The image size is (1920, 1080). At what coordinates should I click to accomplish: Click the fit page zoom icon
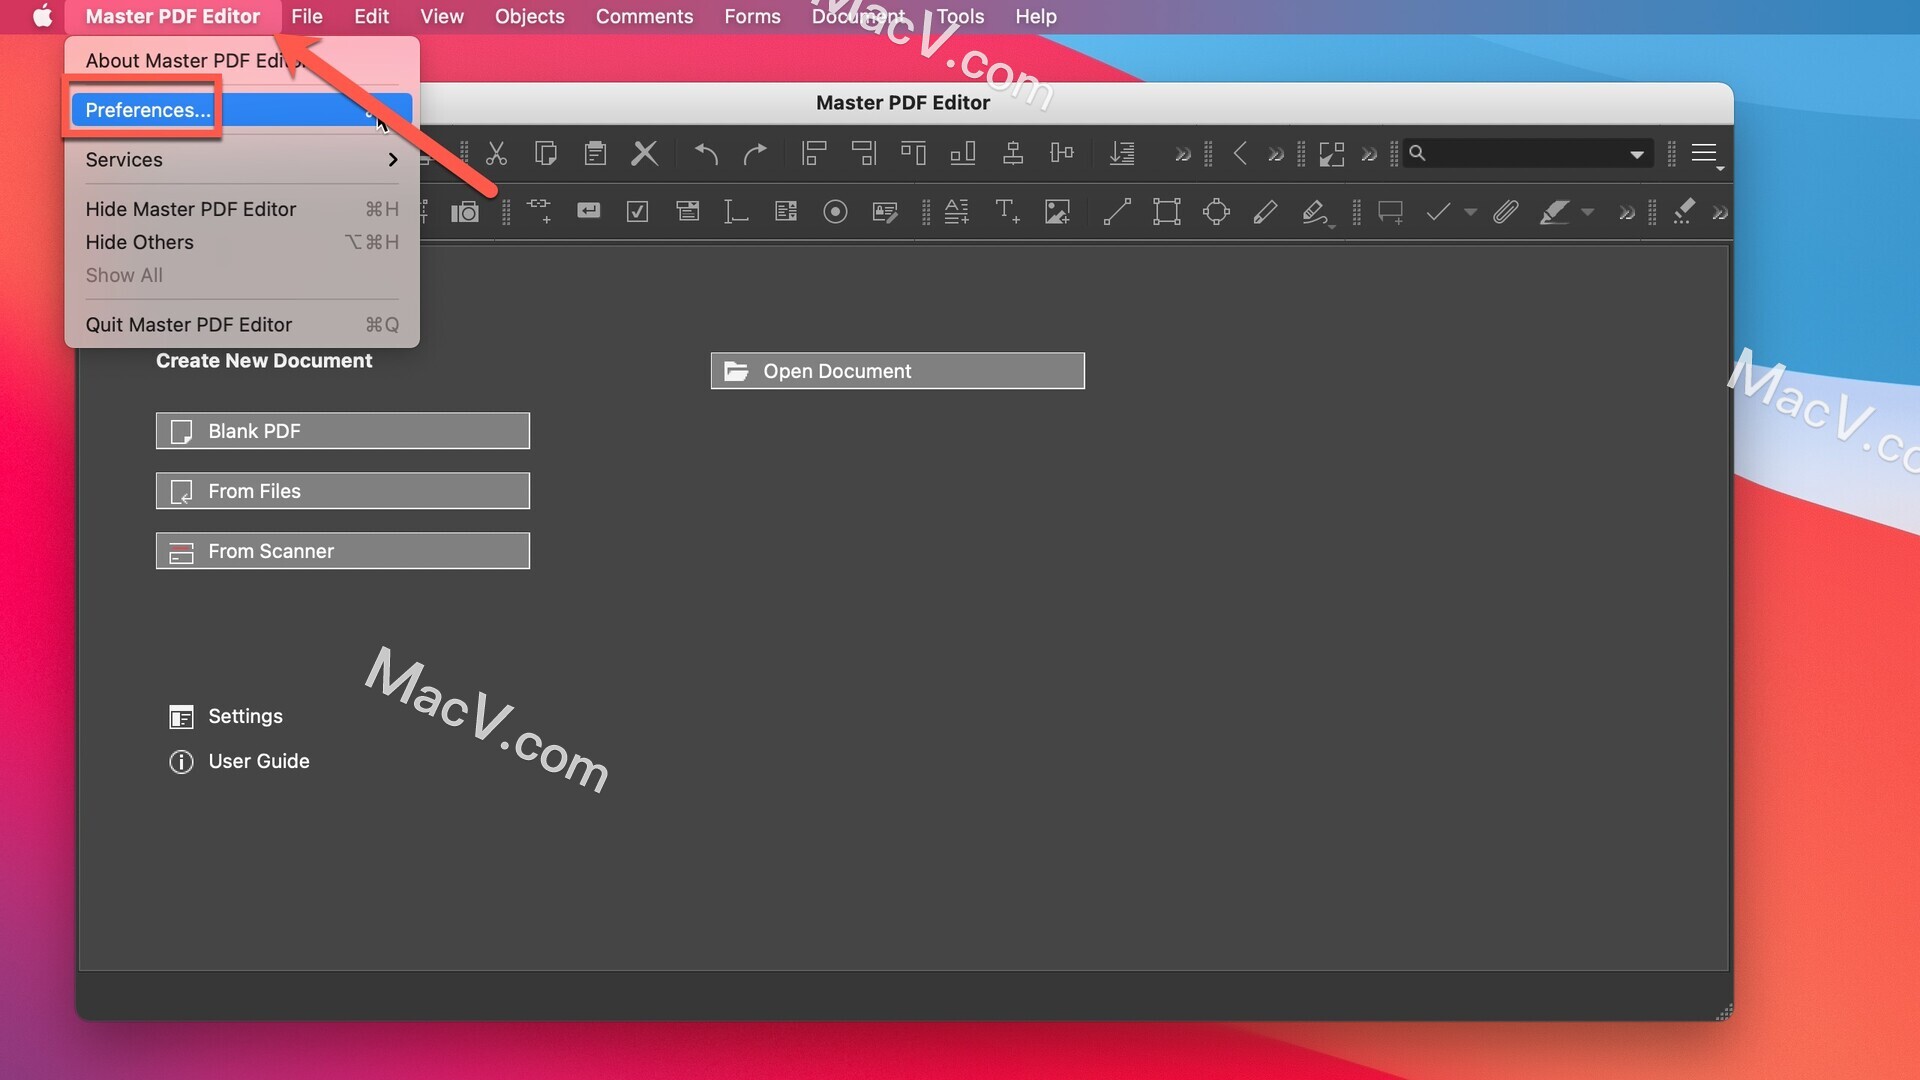click(x=1332, y=153)
